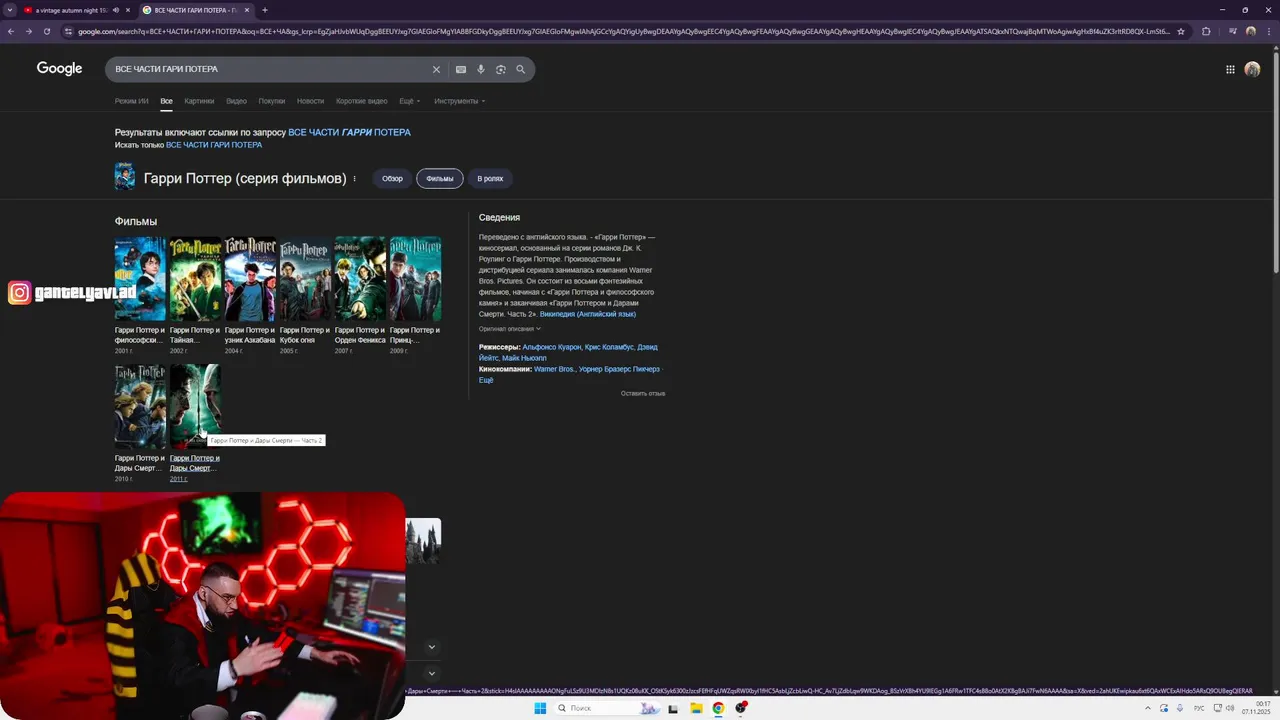This screenshot has width=1280, height=720.
Task: Mute the vintage autumn night tab audio
Action: click(116, 10)
